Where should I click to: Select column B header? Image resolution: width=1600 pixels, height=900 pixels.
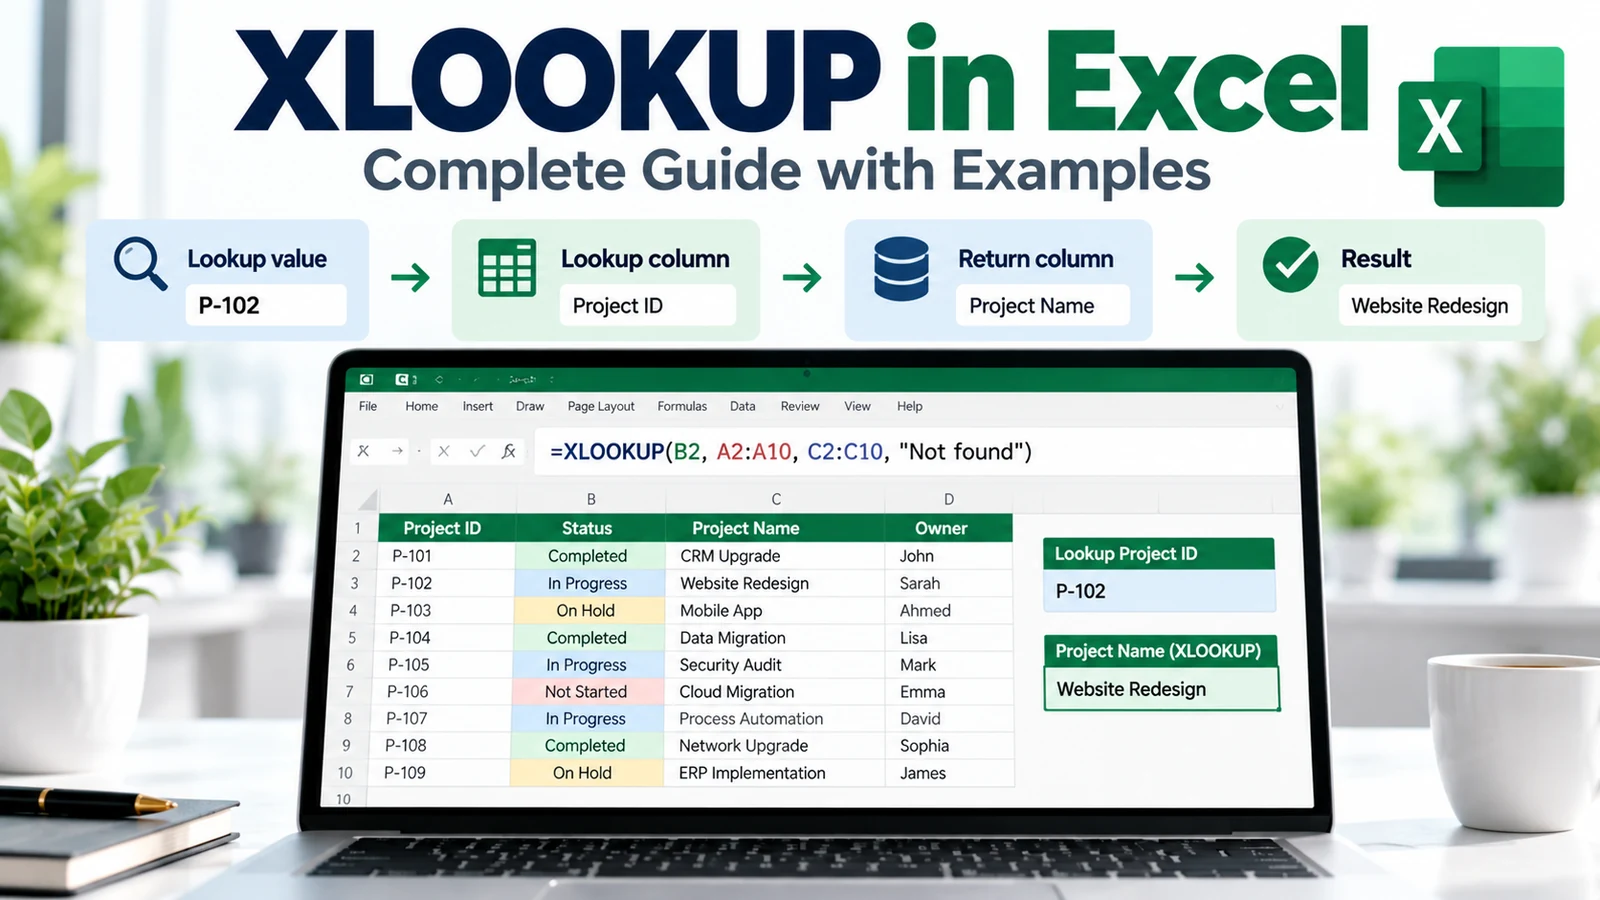(x=591, y=499)
